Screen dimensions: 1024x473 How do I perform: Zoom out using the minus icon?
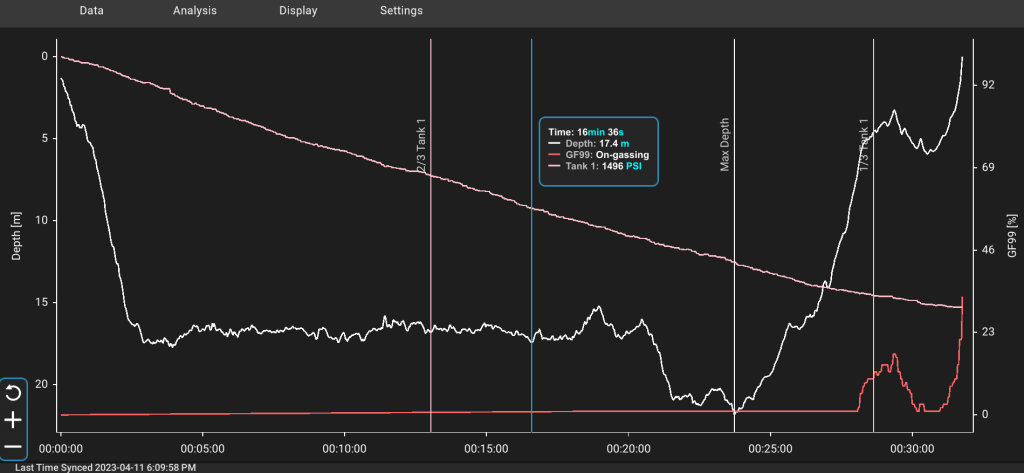pyautogui.click(x=13, y=448)
